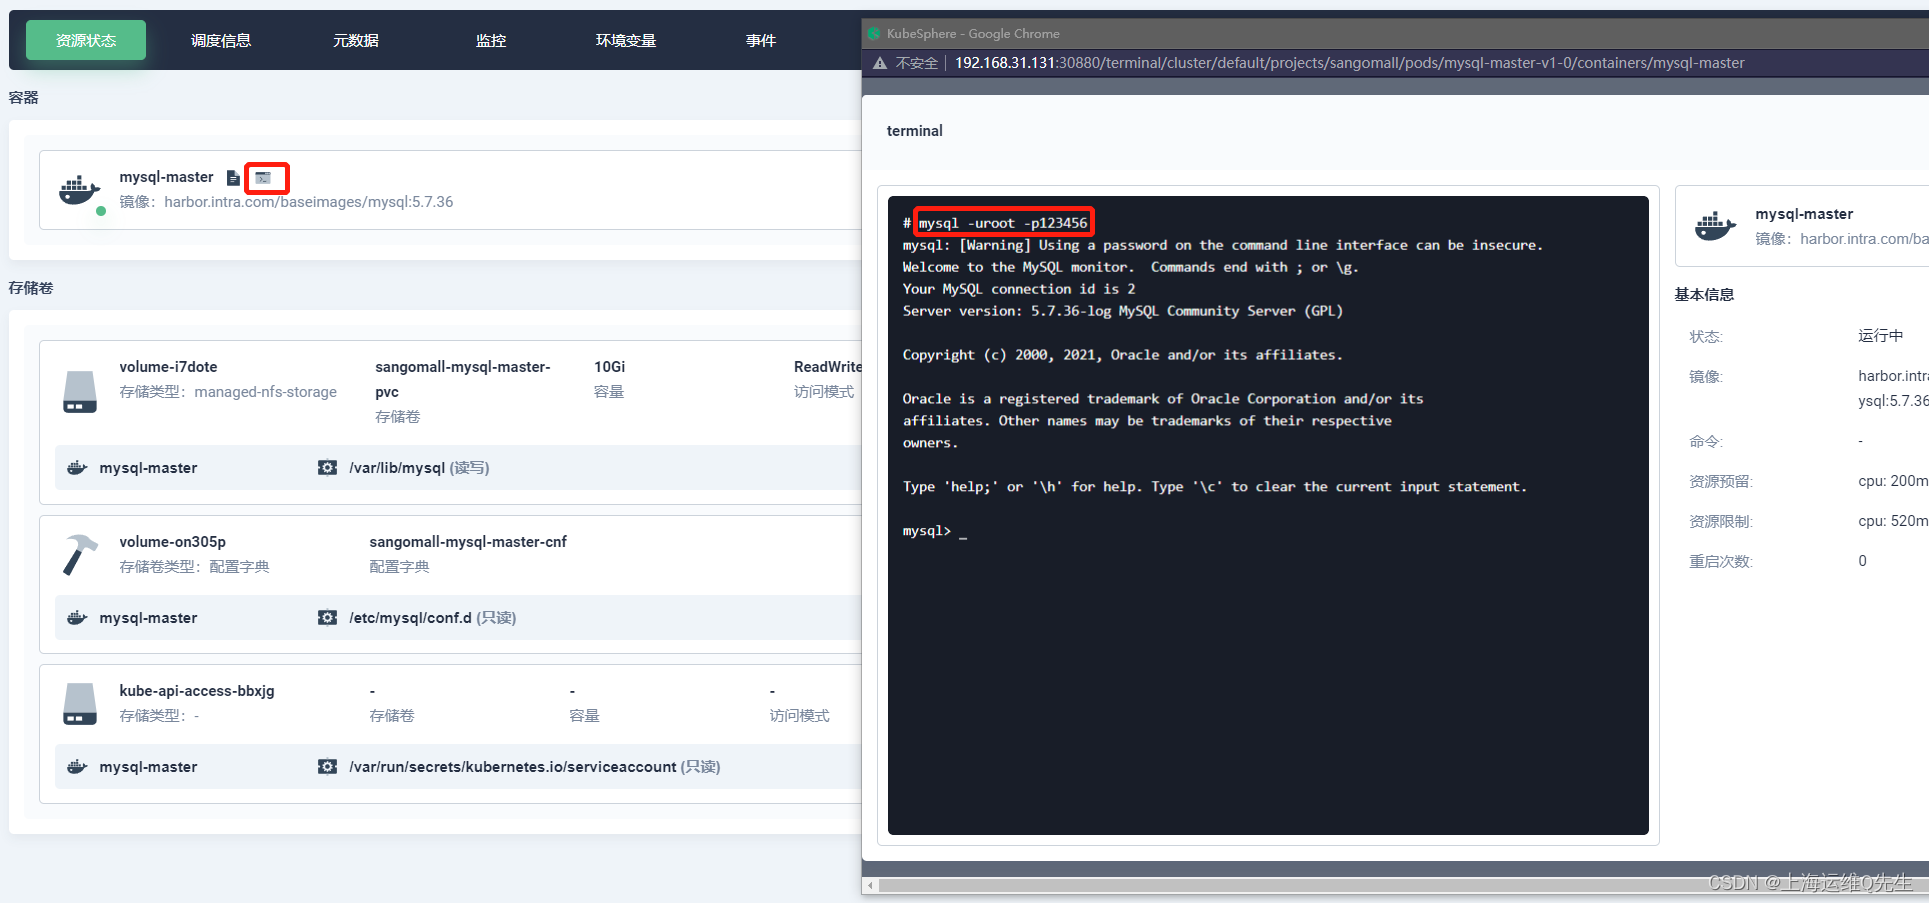
Task: Click the KubeSphere - Google Chrome window title
Action: 973,34
